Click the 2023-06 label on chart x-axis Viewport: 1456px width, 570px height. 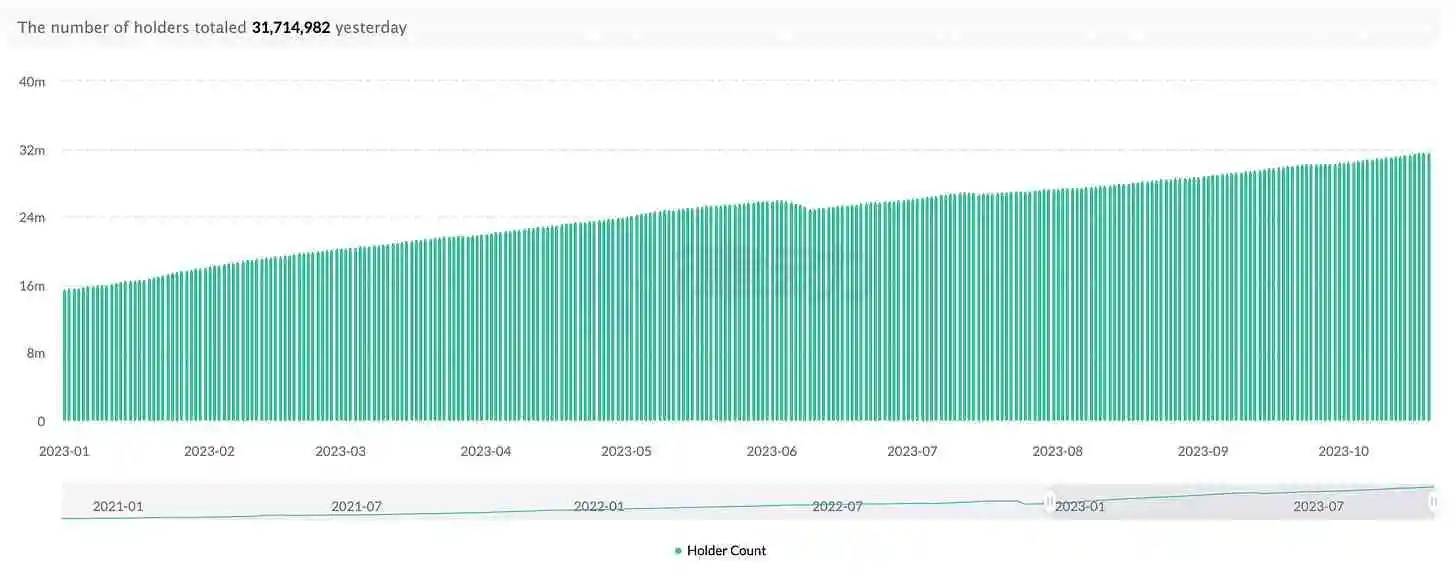[772, 451]
